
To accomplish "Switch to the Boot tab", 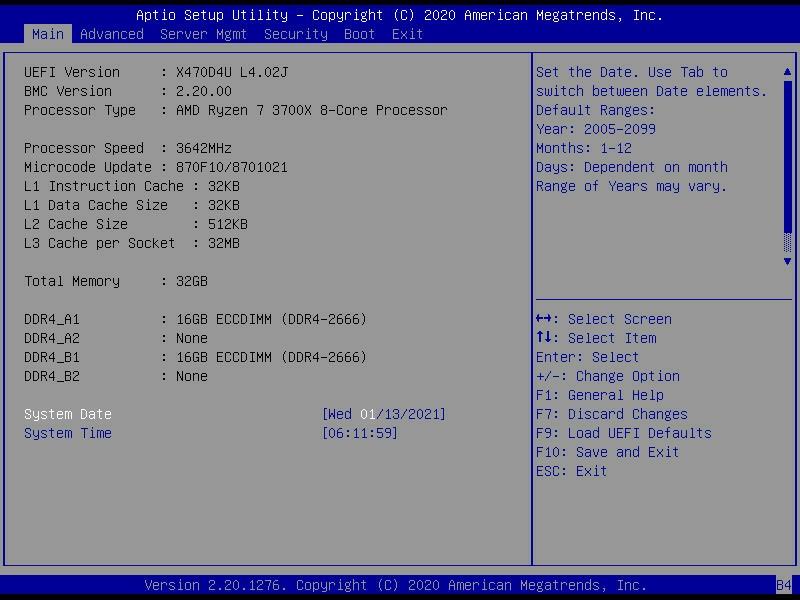I will tap(360, 34).
